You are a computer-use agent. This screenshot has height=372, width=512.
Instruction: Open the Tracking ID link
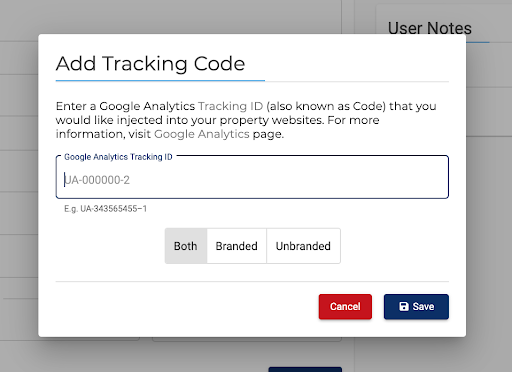pos(231,106)
